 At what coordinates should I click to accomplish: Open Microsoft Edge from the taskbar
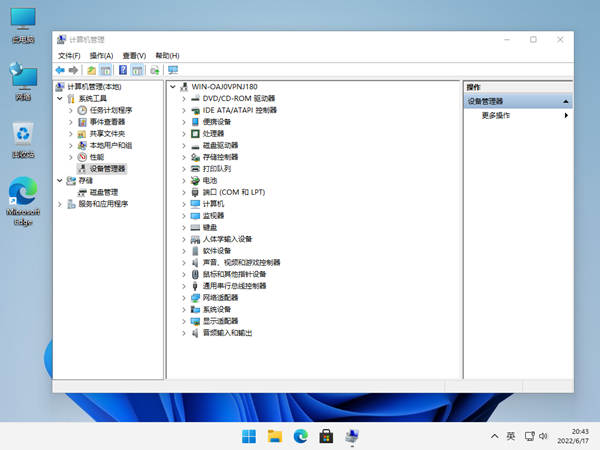[300, 436]
